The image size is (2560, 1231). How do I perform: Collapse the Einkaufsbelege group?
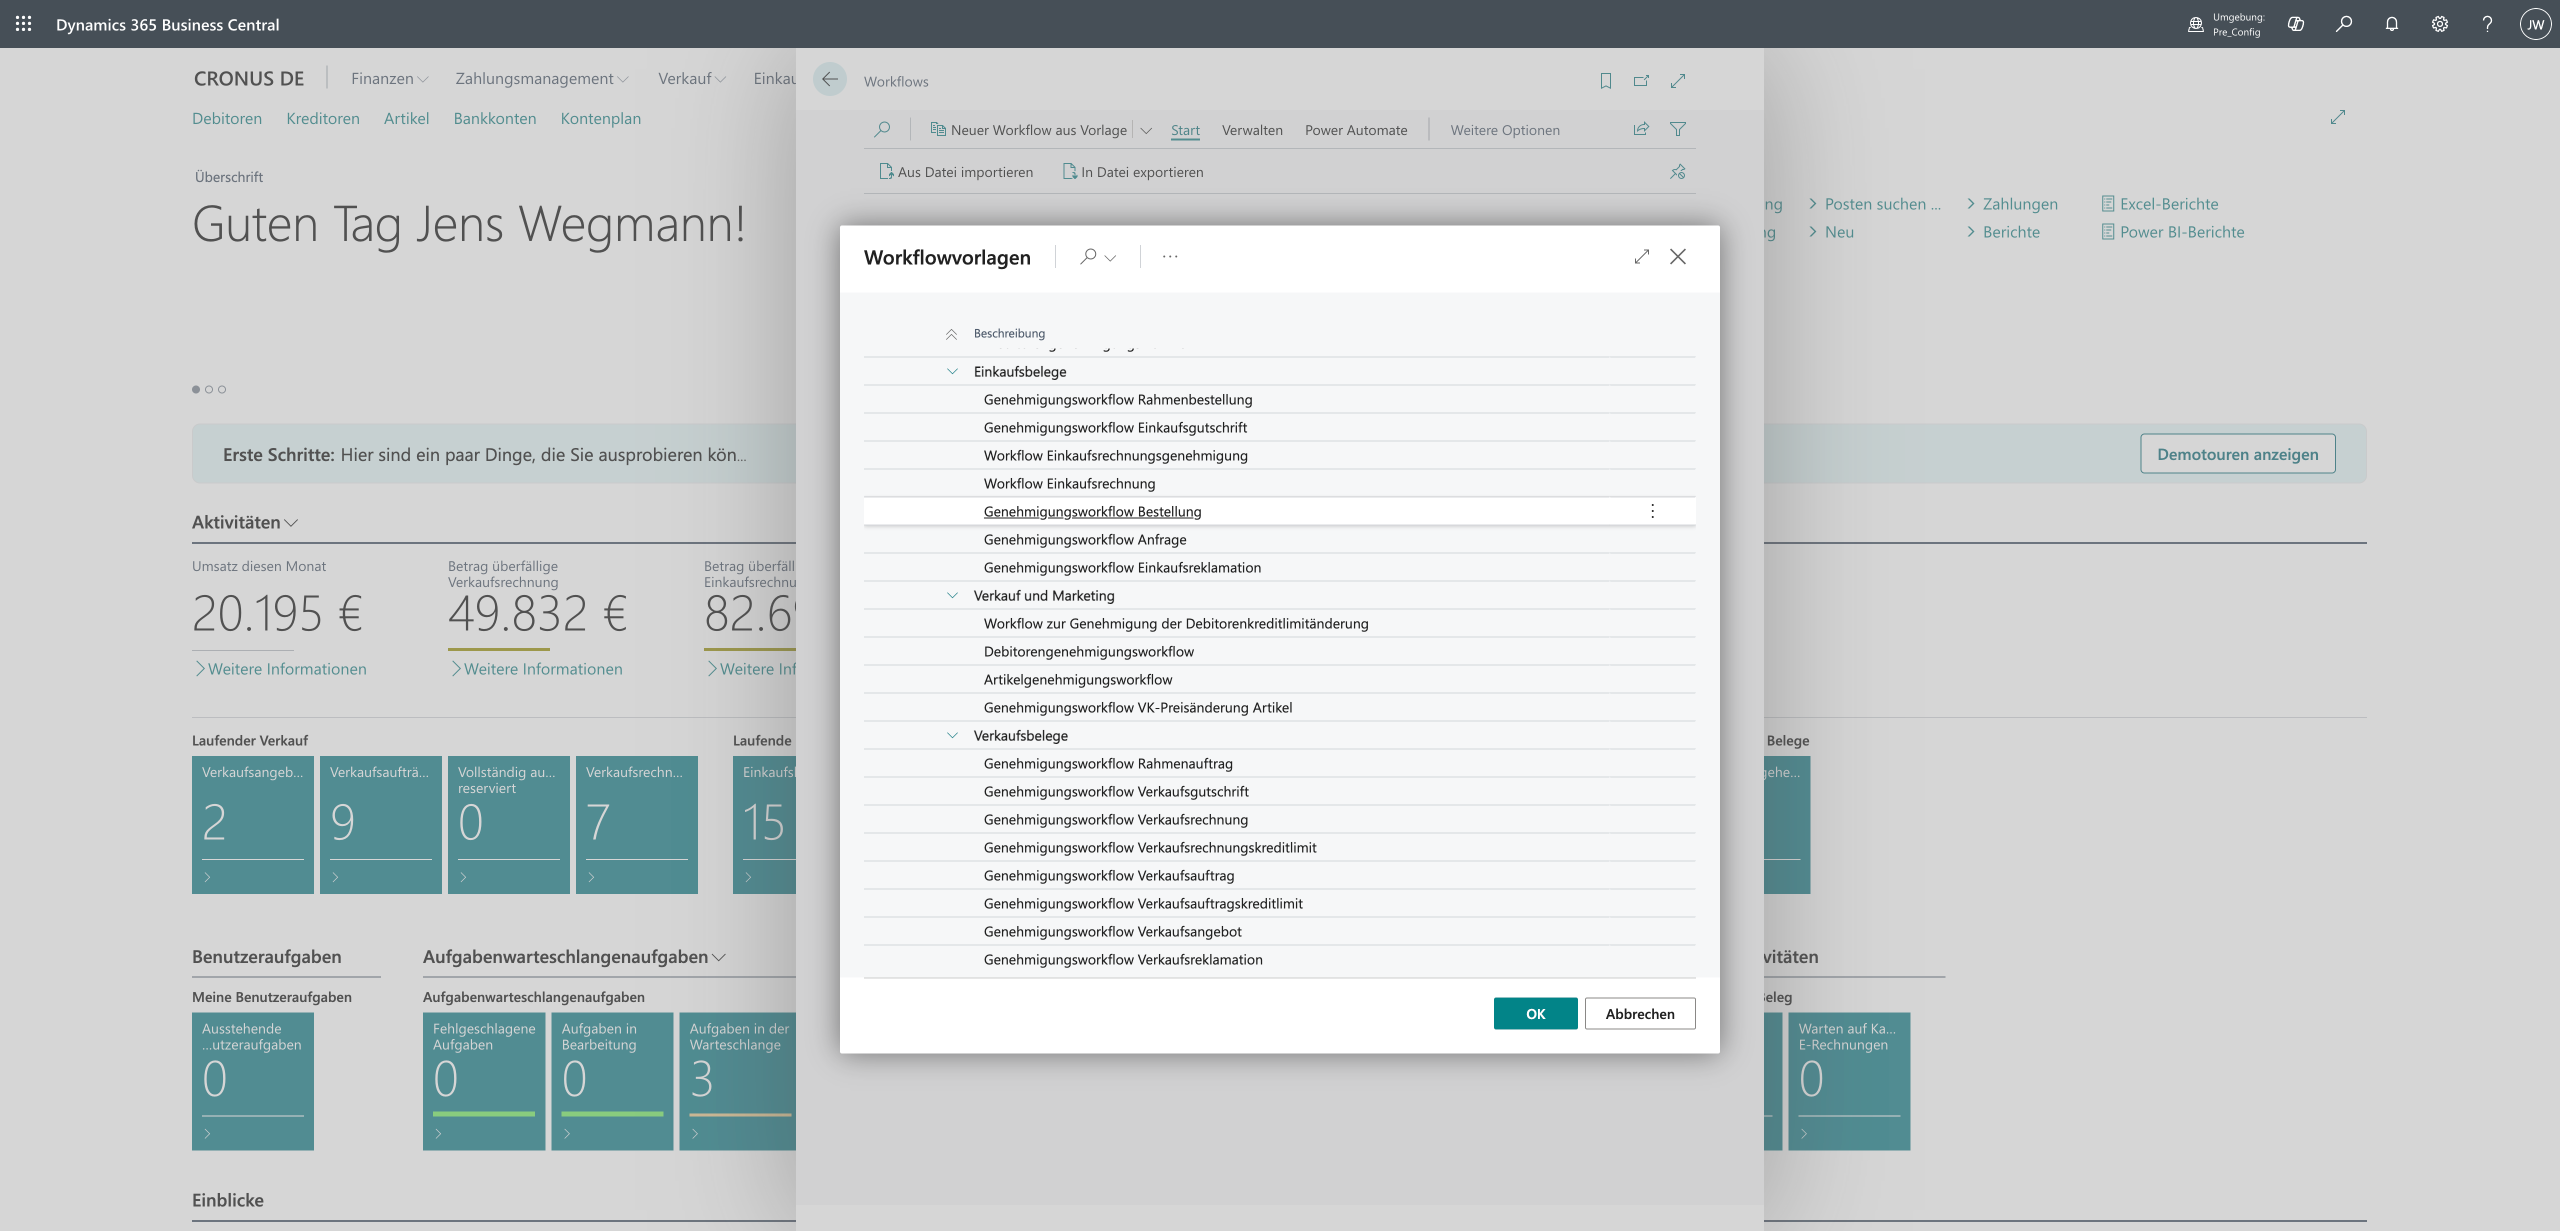tap(952, 371)
